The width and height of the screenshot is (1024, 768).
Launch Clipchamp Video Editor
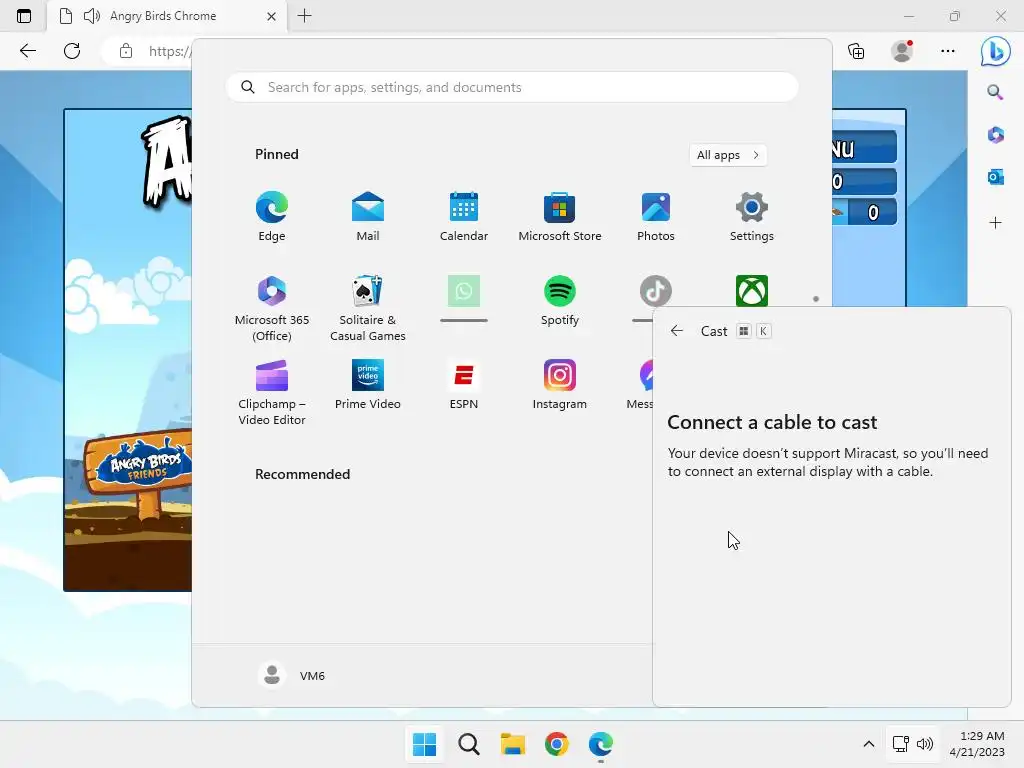tap(272, 392)
